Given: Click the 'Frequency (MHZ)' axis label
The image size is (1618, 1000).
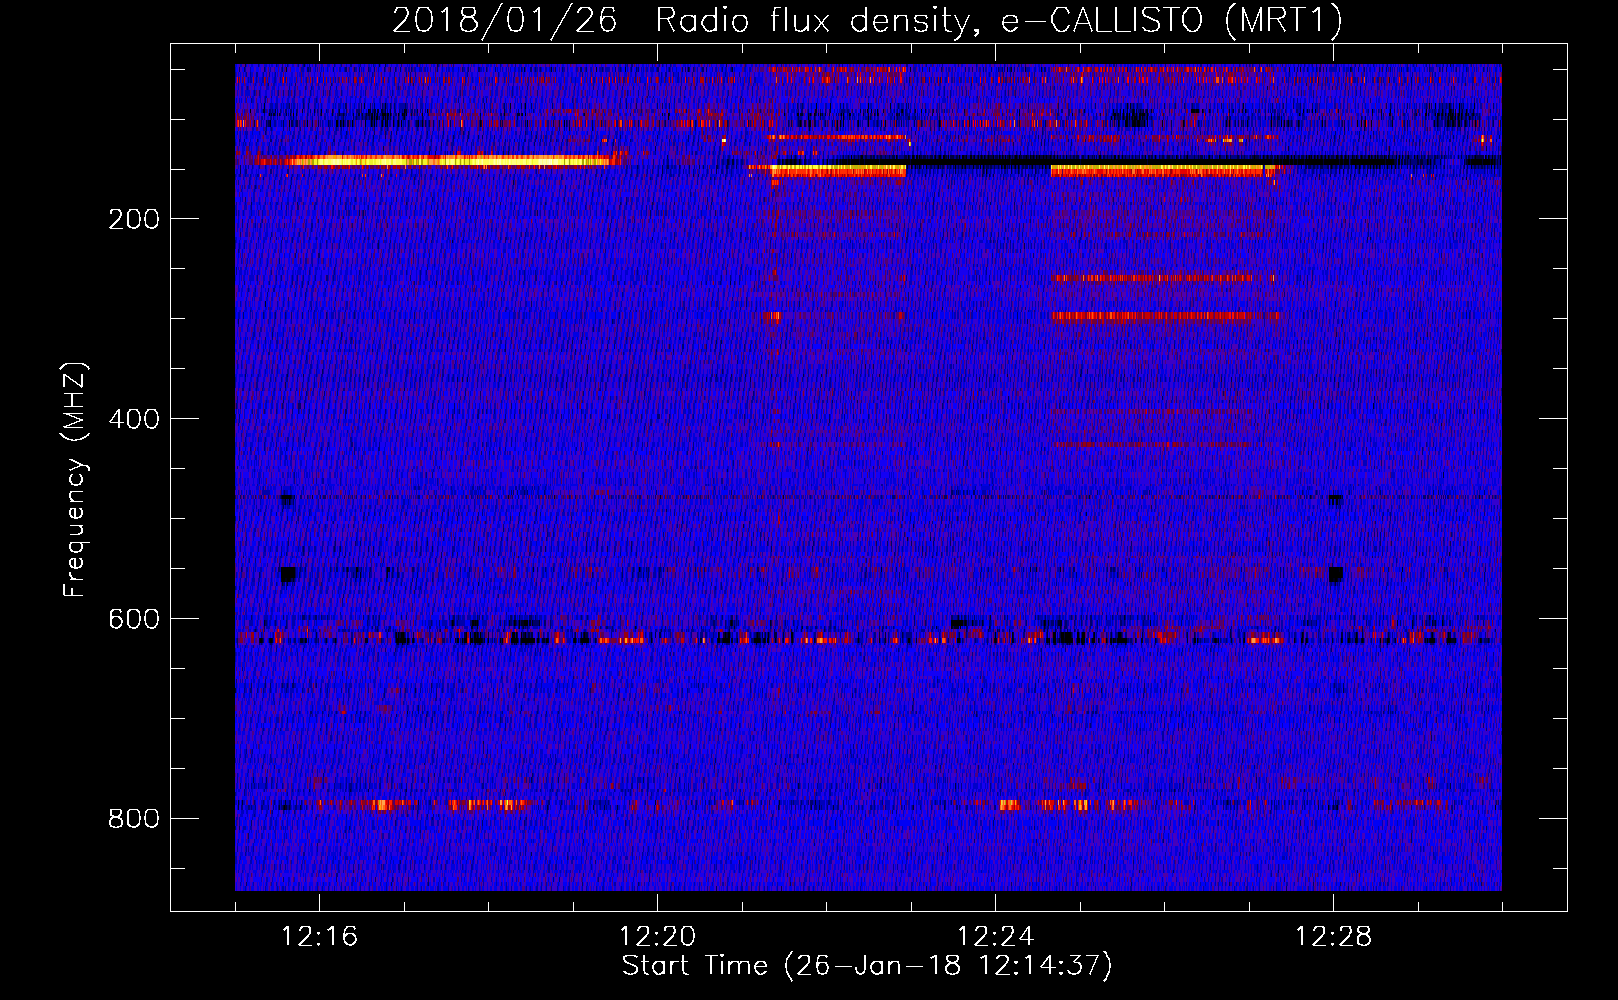Looking at the screenshot, I should point(75,480).
